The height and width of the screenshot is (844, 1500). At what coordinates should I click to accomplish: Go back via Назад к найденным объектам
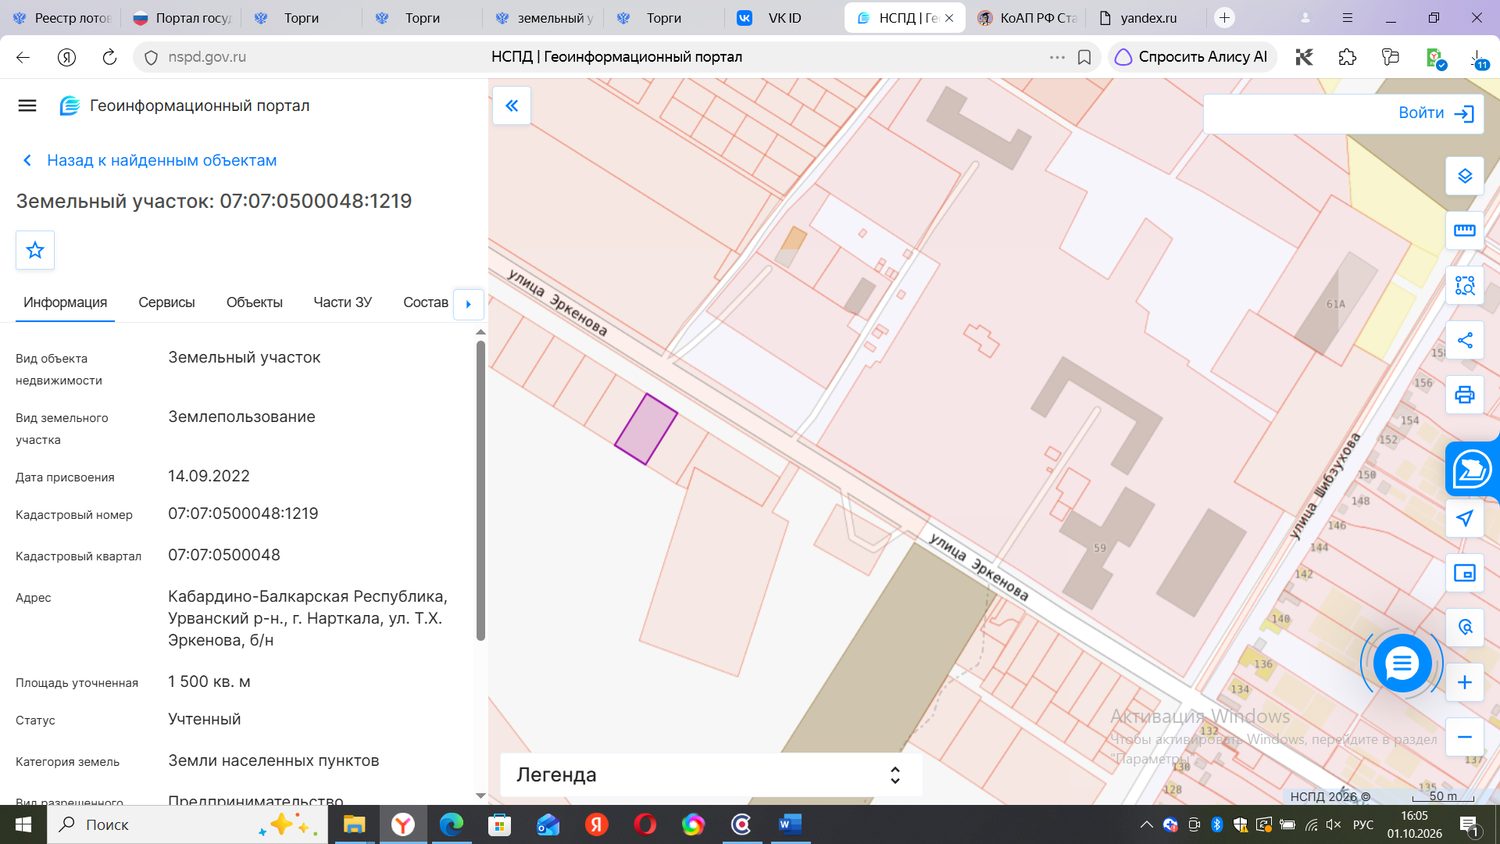(149, 160)
